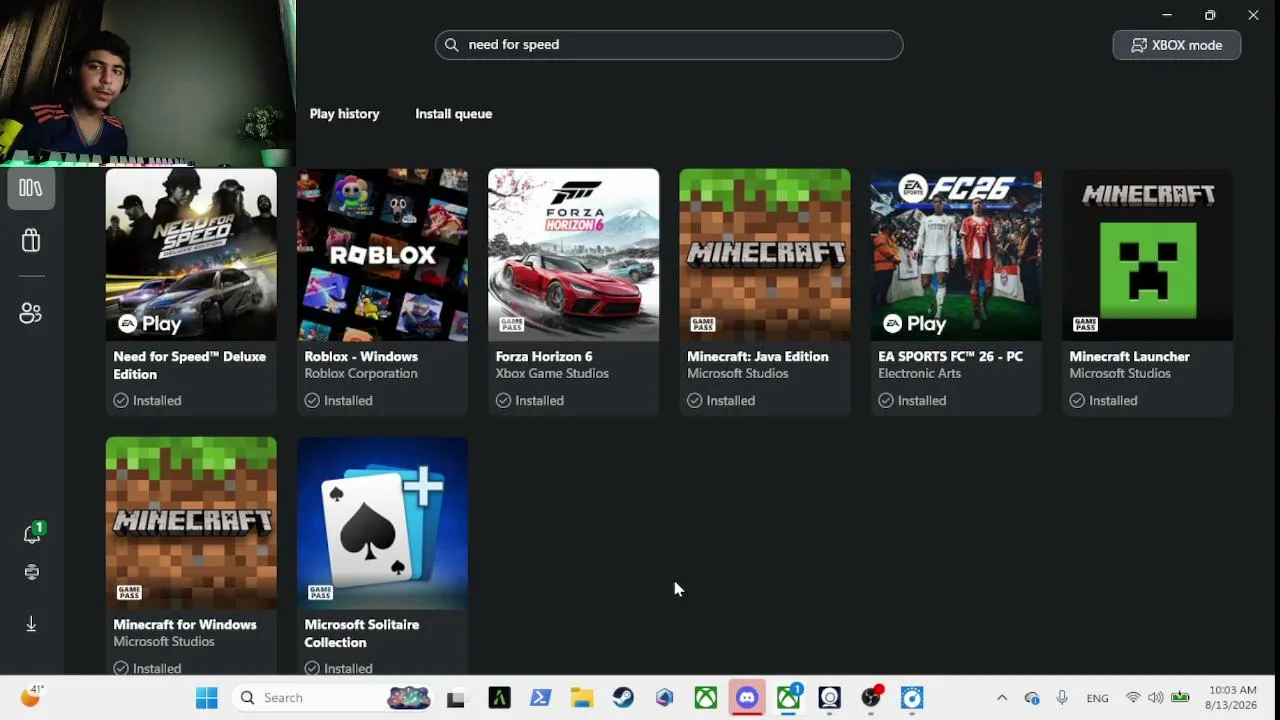This screenshot has height=720, width=1280.
Task: Open Discord from the taskbar
Action: point(747,698)
